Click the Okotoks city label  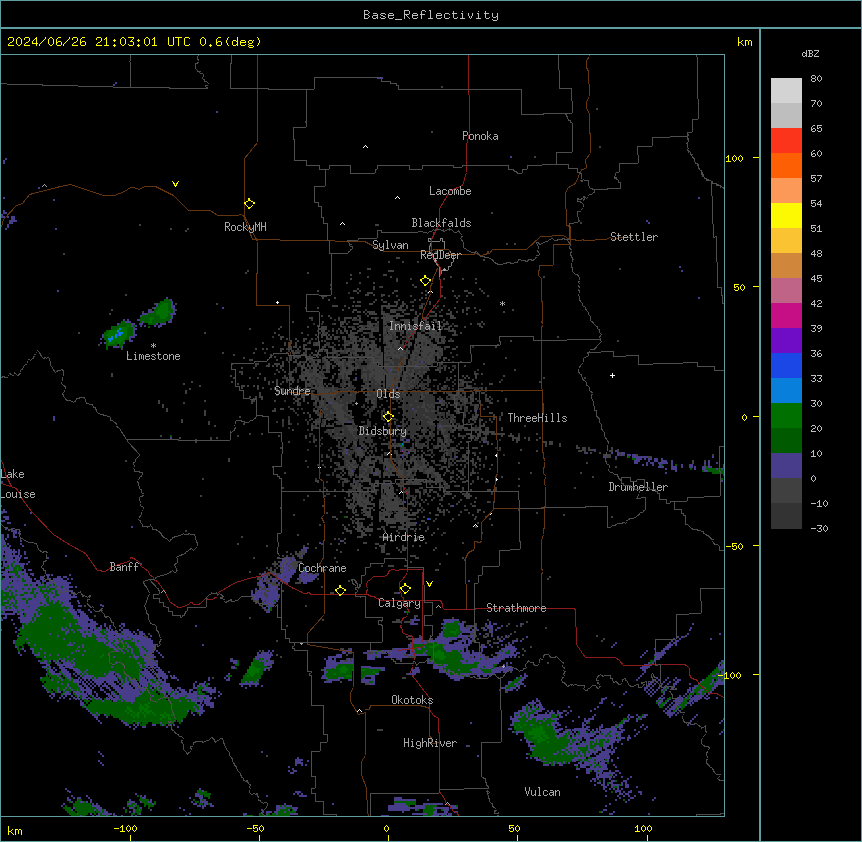click(x=412, y=700)
